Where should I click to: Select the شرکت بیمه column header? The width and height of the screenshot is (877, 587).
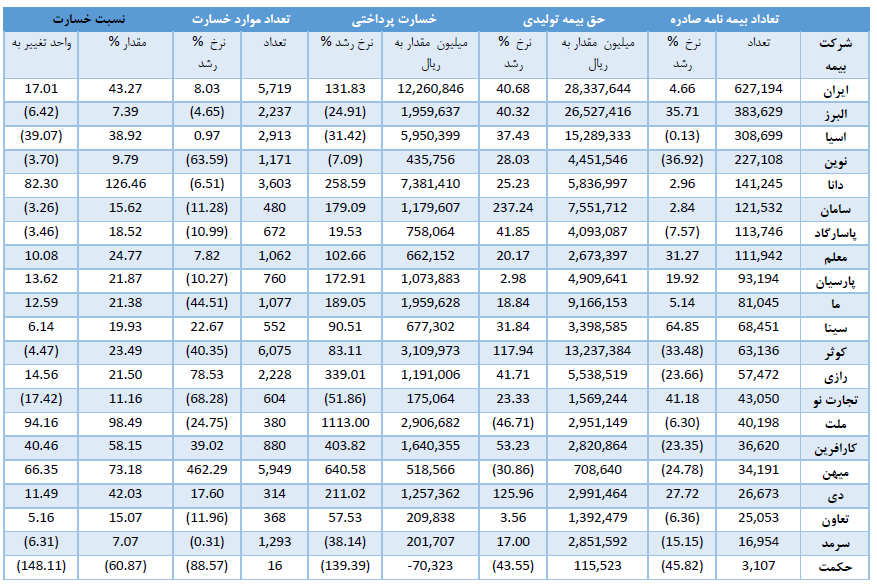(x=835, y=54)
